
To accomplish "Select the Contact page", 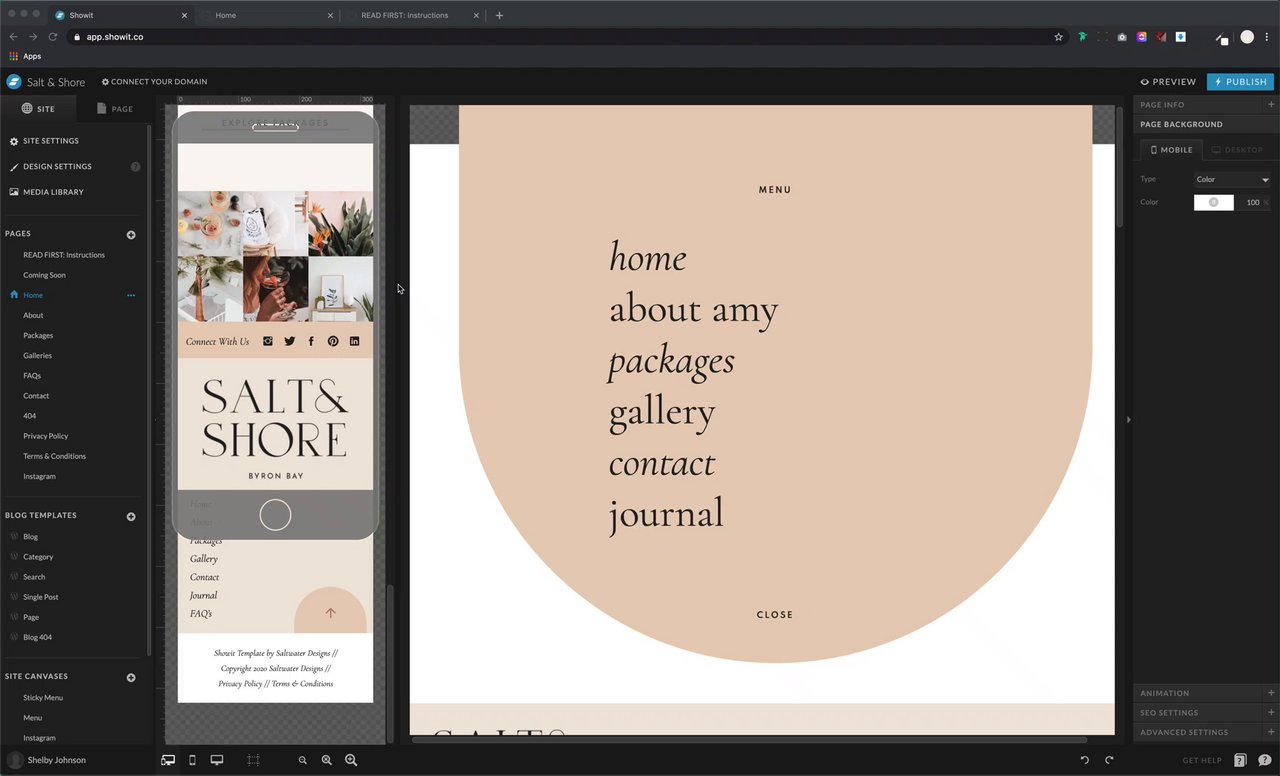I will [x=36, y=396].
